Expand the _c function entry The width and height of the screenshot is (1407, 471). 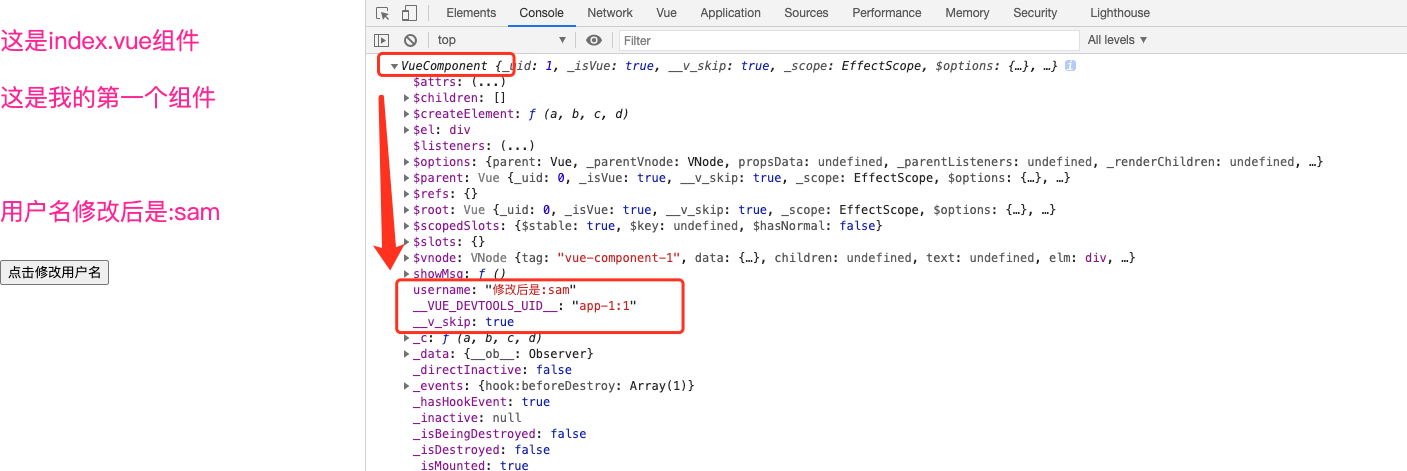(406, 338)
